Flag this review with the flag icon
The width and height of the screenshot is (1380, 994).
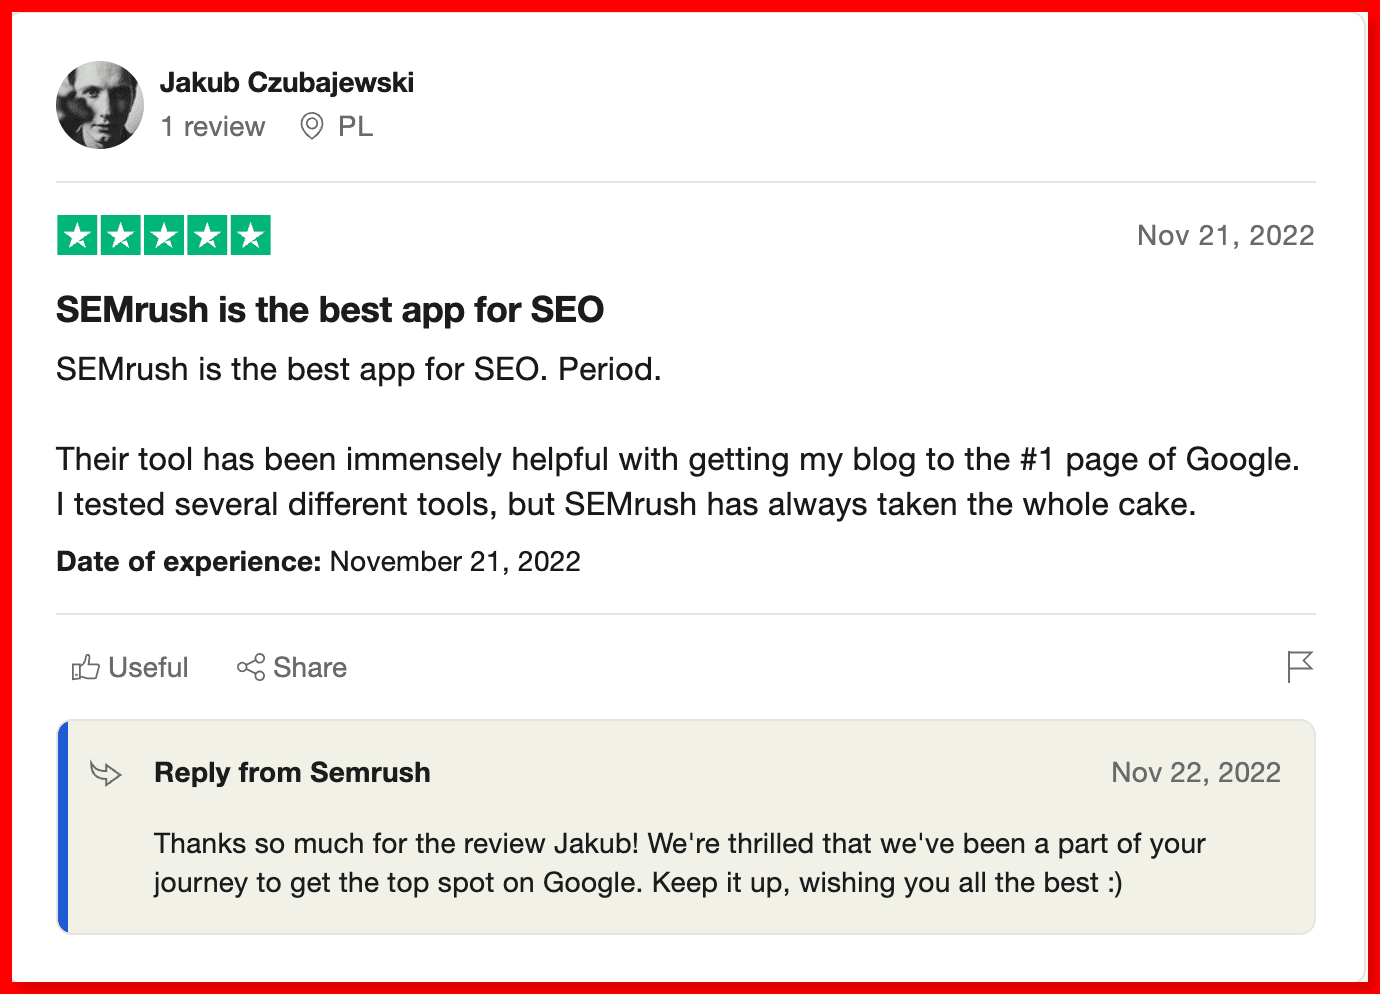tap(1300, 666)
